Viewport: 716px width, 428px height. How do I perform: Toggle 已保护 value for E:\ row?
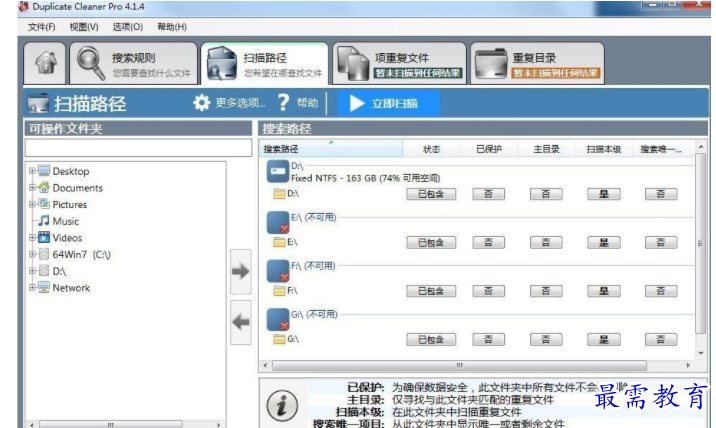click(489, 243)
